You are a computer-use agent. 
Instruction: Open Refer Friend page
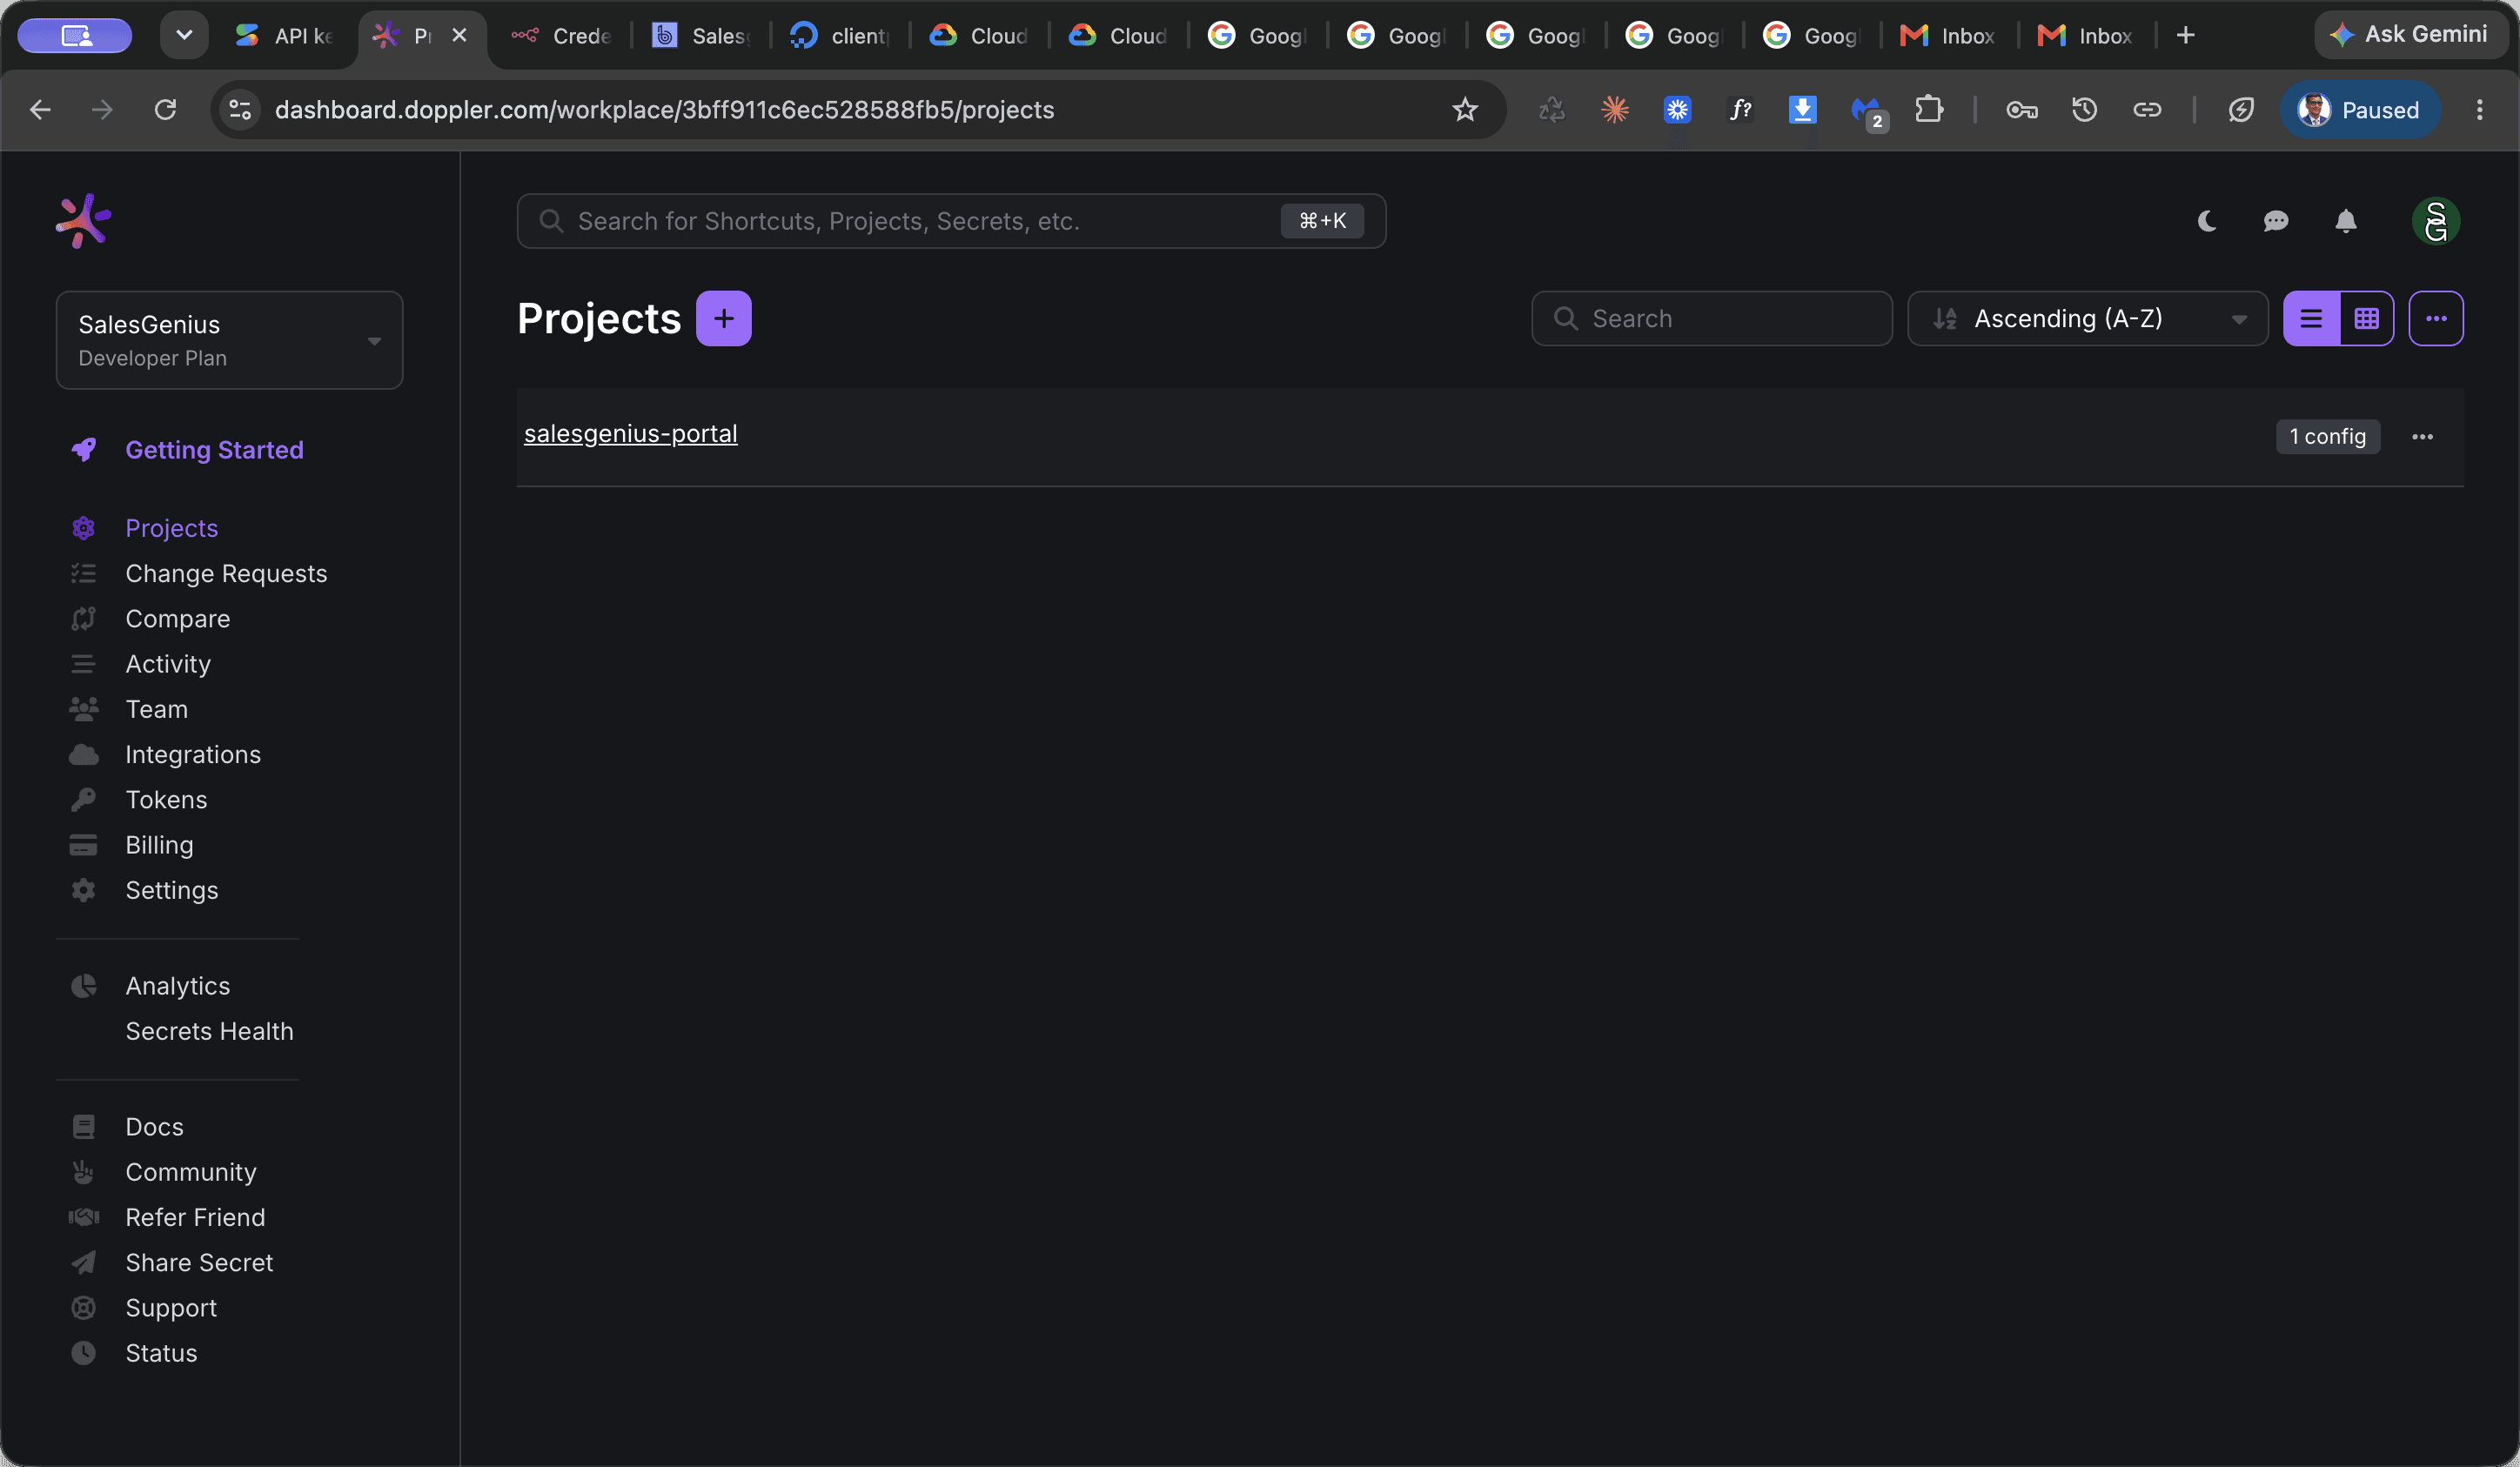[x=195, y=1217]
